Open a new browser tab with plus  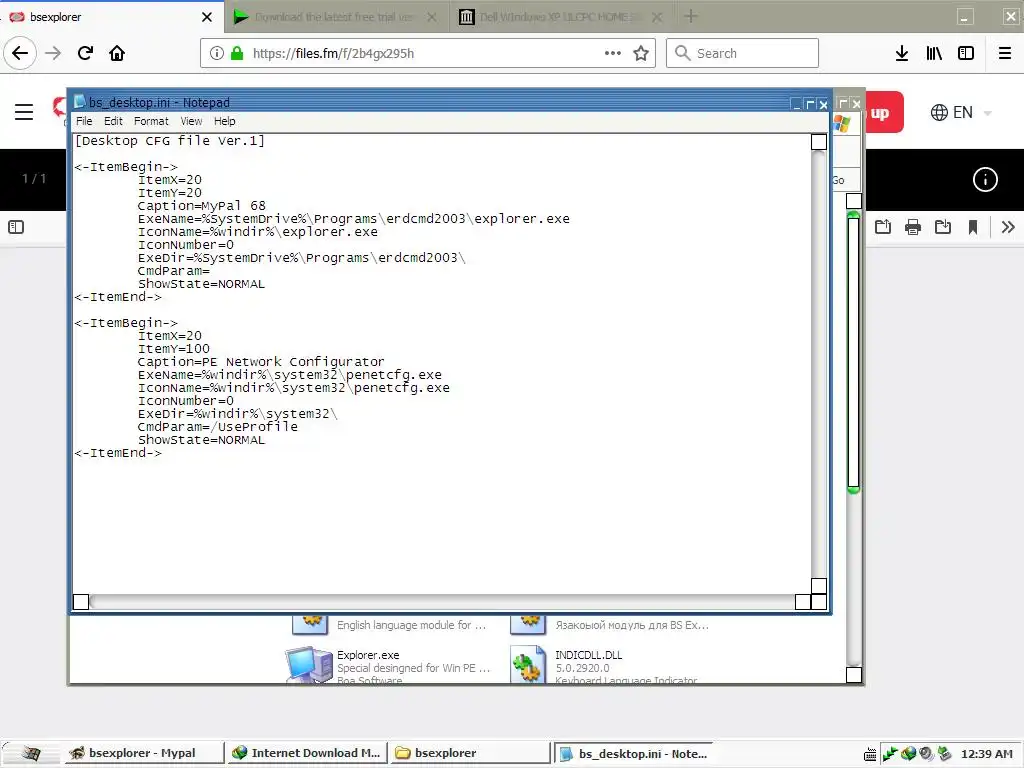pos(691,17)
